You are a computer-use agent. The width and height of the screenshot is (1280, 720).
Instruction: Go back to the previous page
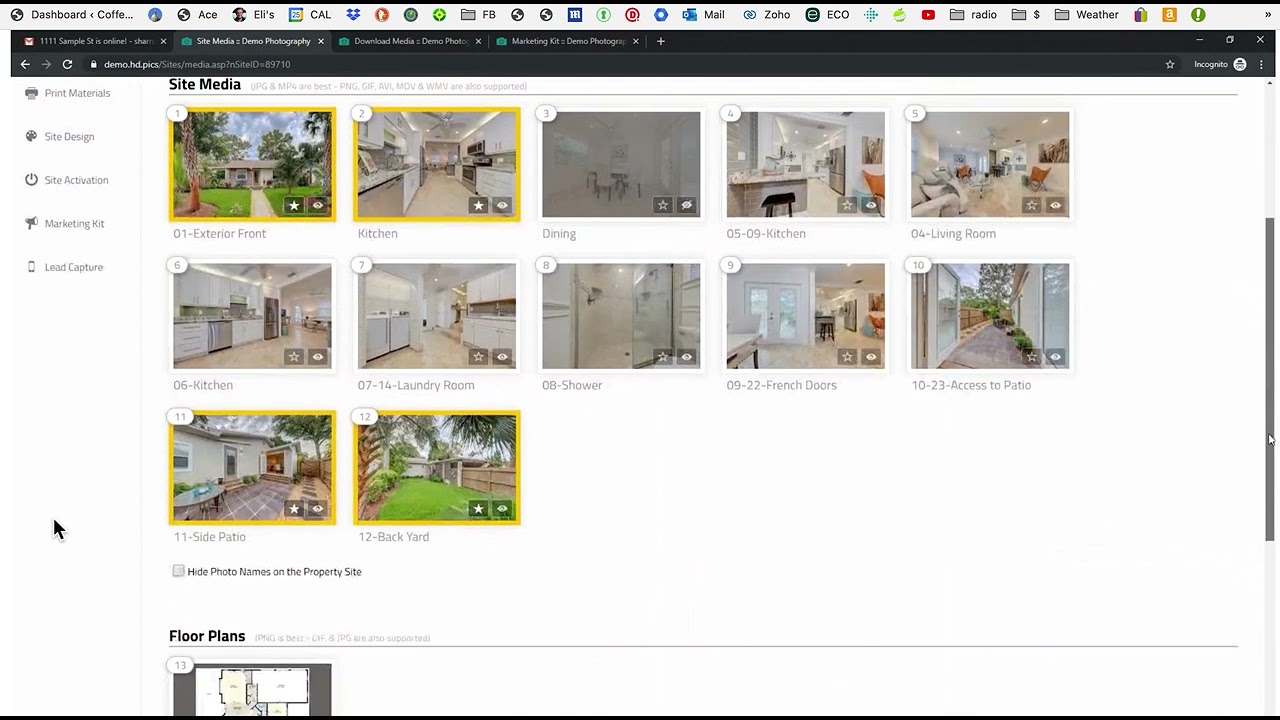click(x=25, y=64)
